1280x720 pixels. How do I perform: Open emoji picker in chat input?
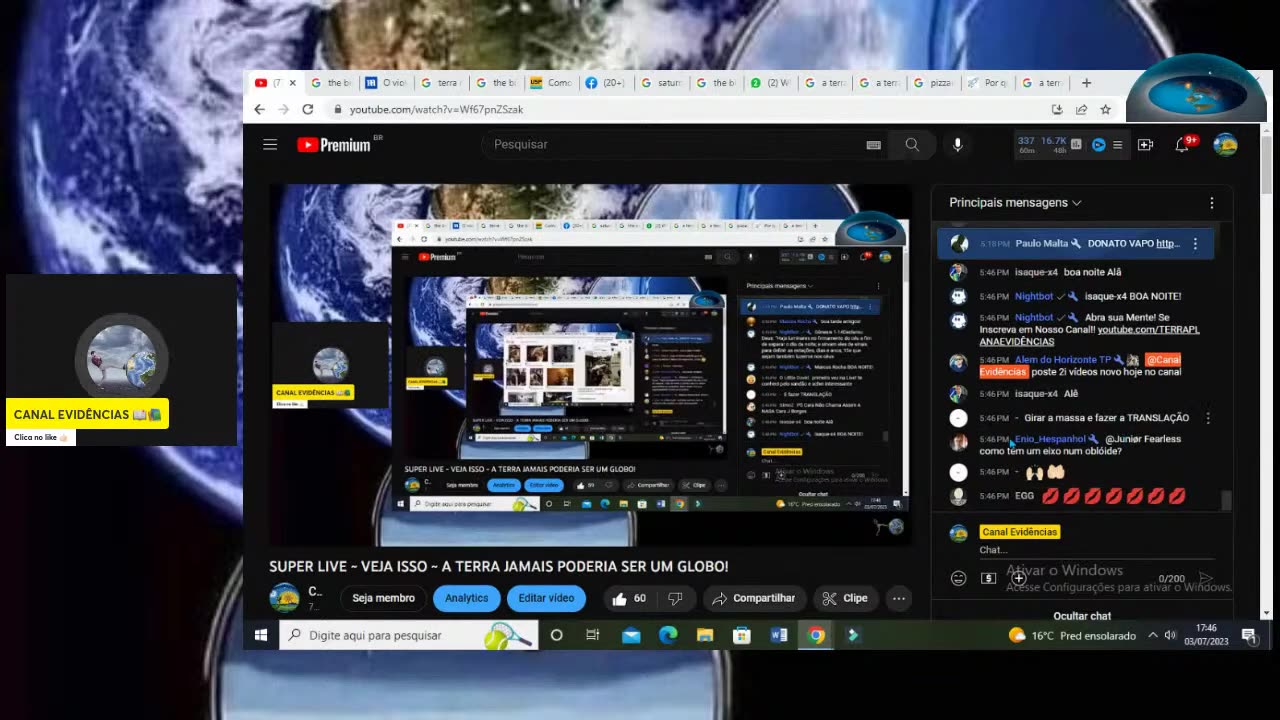958,578
